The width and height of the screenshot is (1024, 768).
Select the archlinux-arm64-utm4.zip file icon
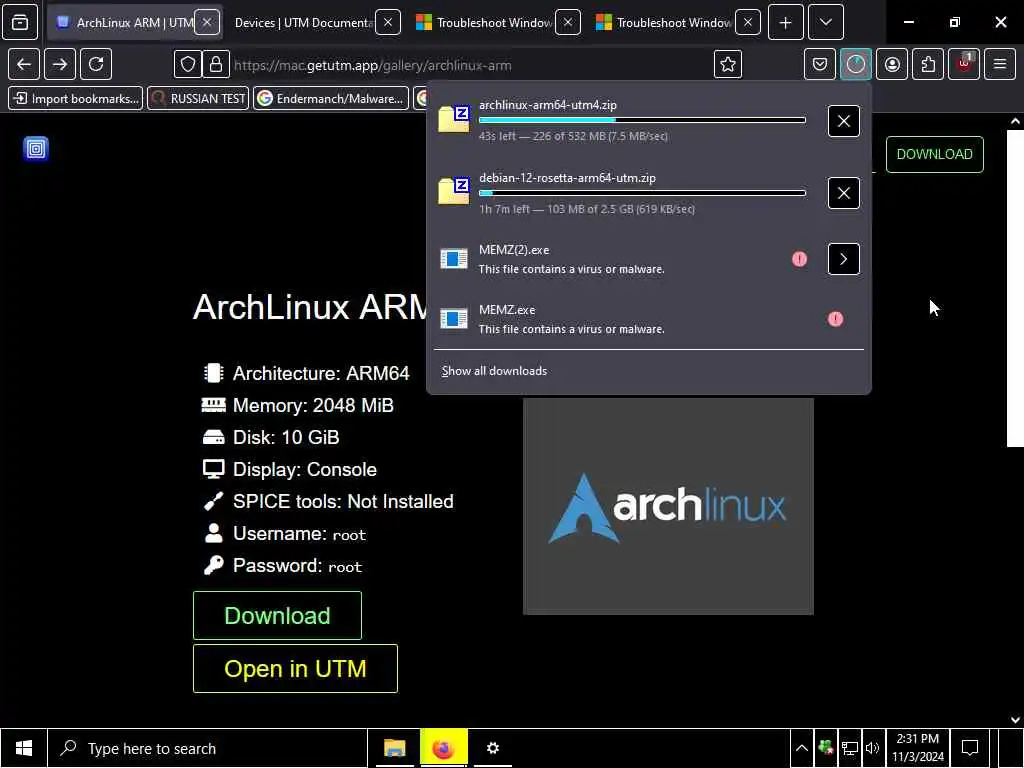coord(454,119)
